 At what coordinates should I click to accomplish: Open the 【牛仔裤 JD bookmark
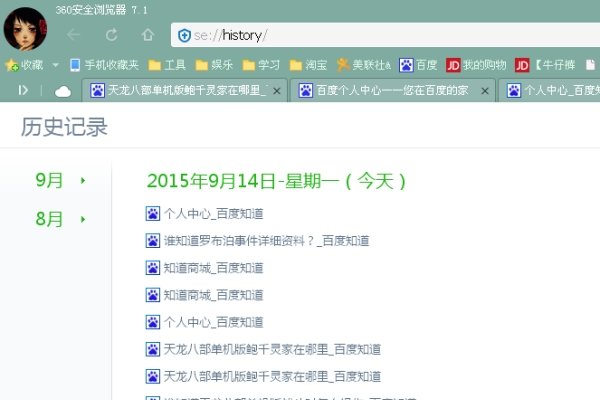pyautogui.click(x=545, y=65)
